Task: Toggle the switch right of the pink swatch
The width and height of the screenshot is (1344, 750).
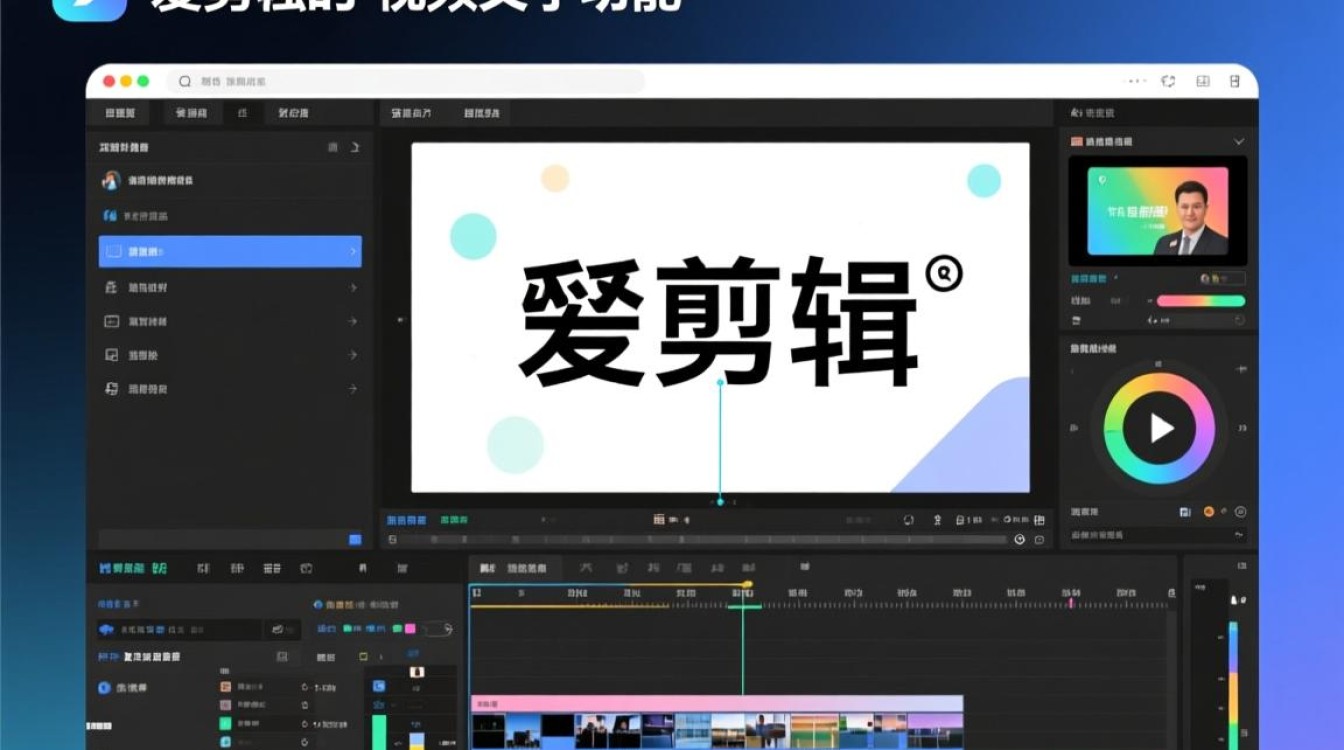Action: 439,629
